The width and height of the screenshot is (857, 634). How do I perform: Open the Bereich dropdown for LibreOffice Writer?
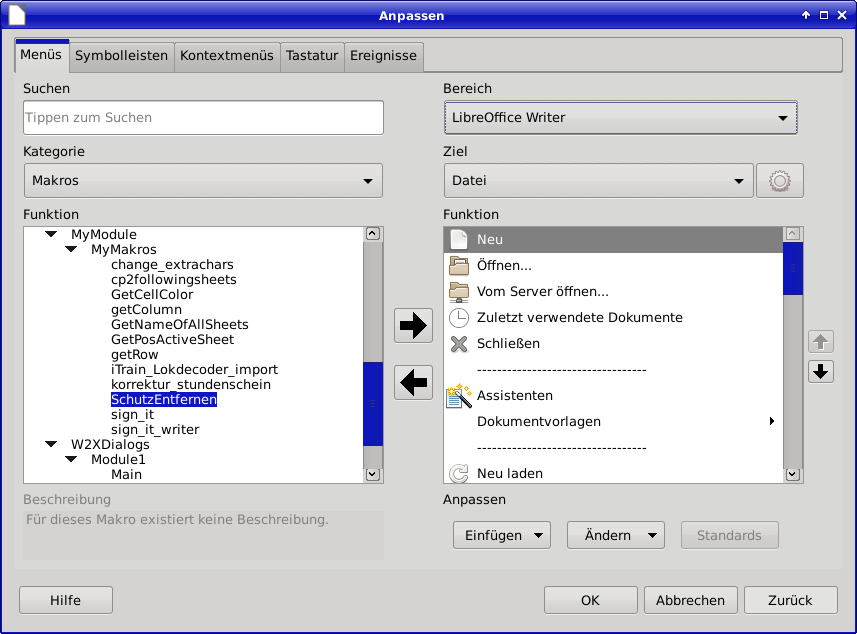click(x=620, y=118)
